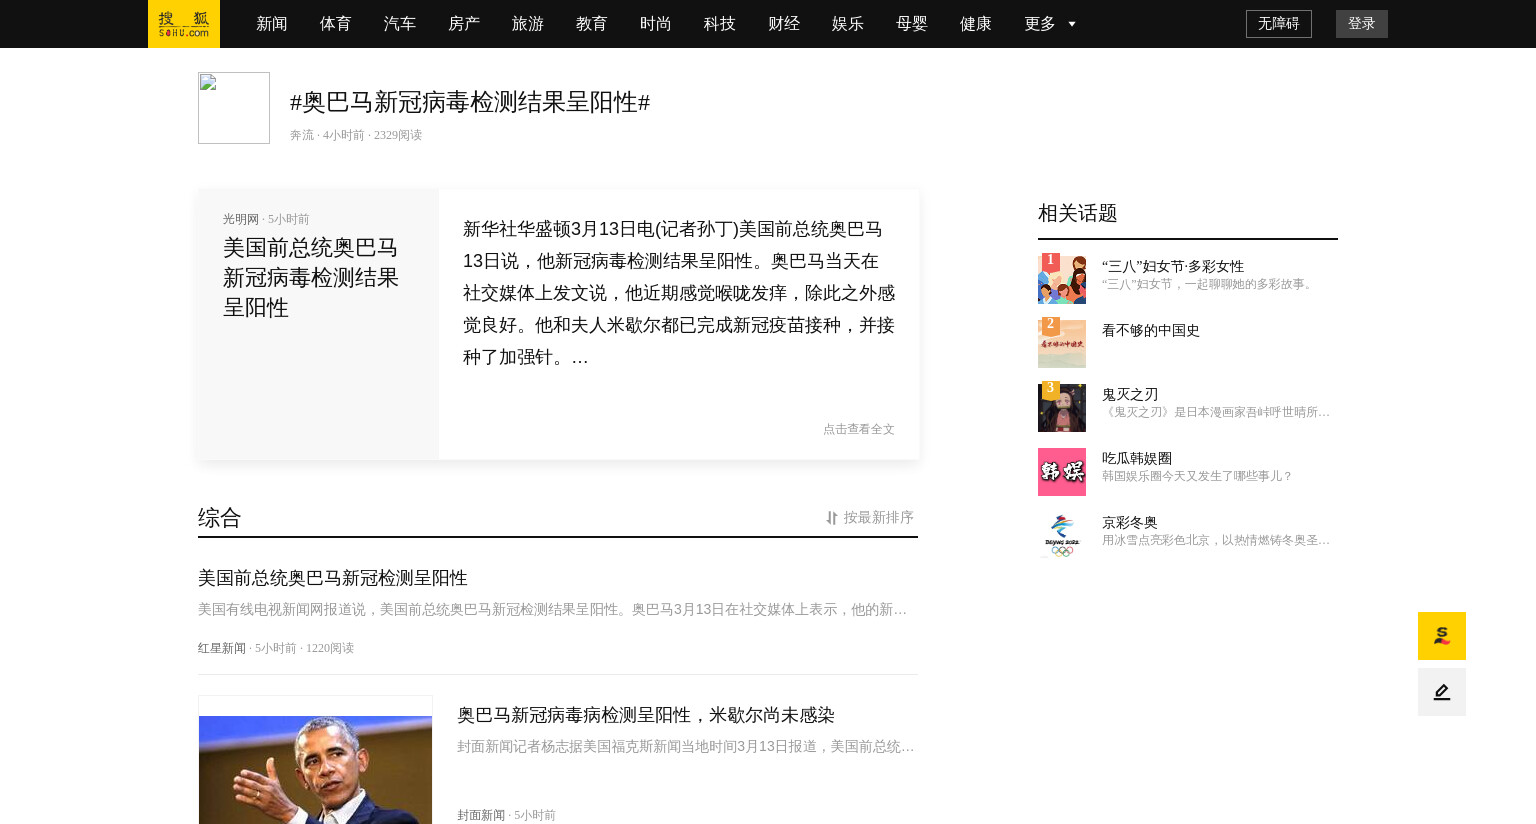The width and height of the screenshot is (1536, 824).
Task: Click the sort arrows icon beside 按最新排序
Action: click(831, 518)
